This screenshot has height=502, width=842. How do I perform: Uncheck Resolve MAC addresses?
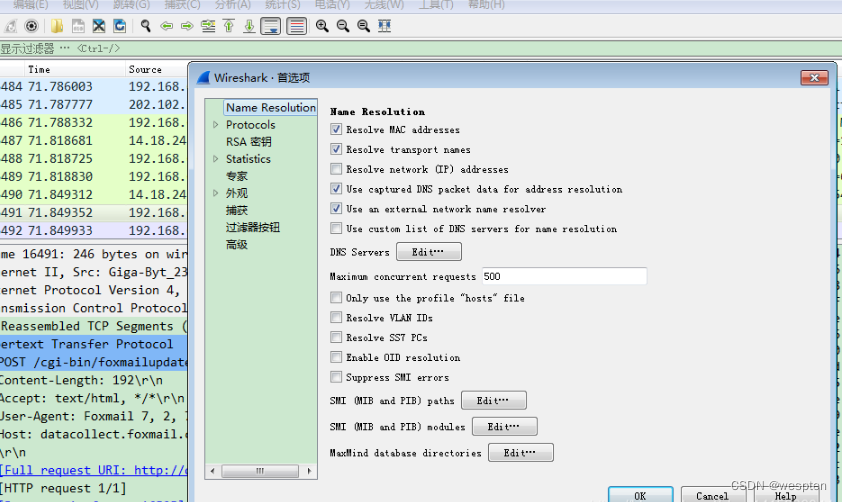pyautogui.click(x=336, y=129)
